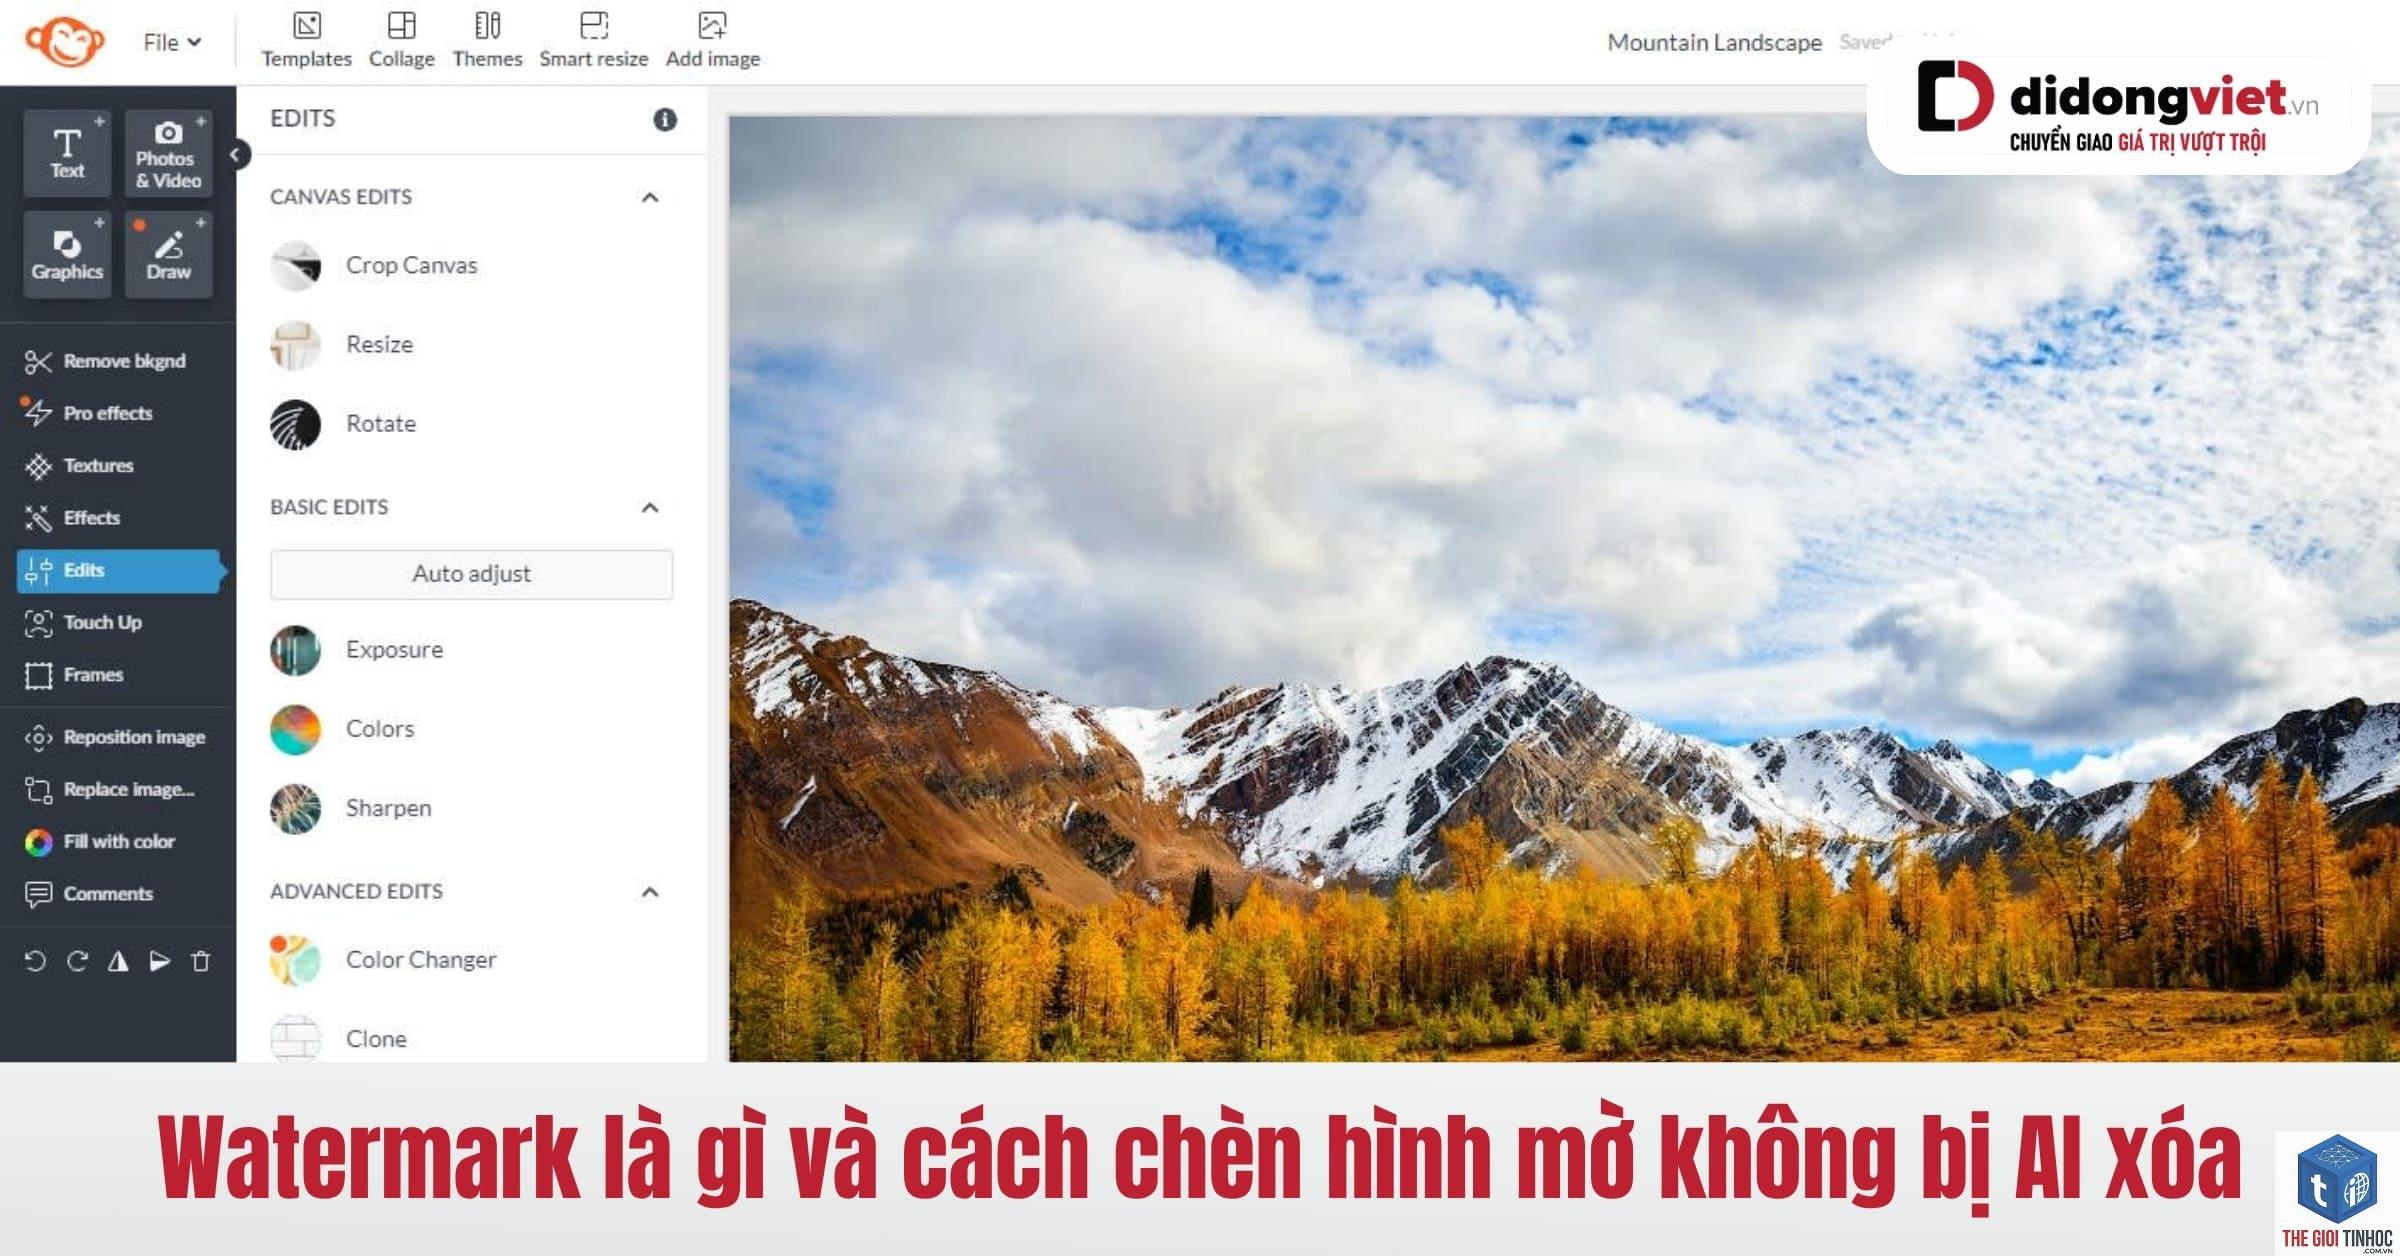This screenshot has height=1256, width=2400.
Task: Click the Resize option
Action: tap(342, 345)
